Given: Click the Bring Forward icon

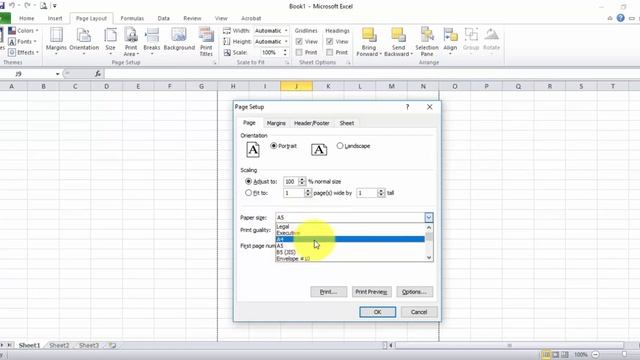Looking at the screenshot, I should tap(369, 41).
